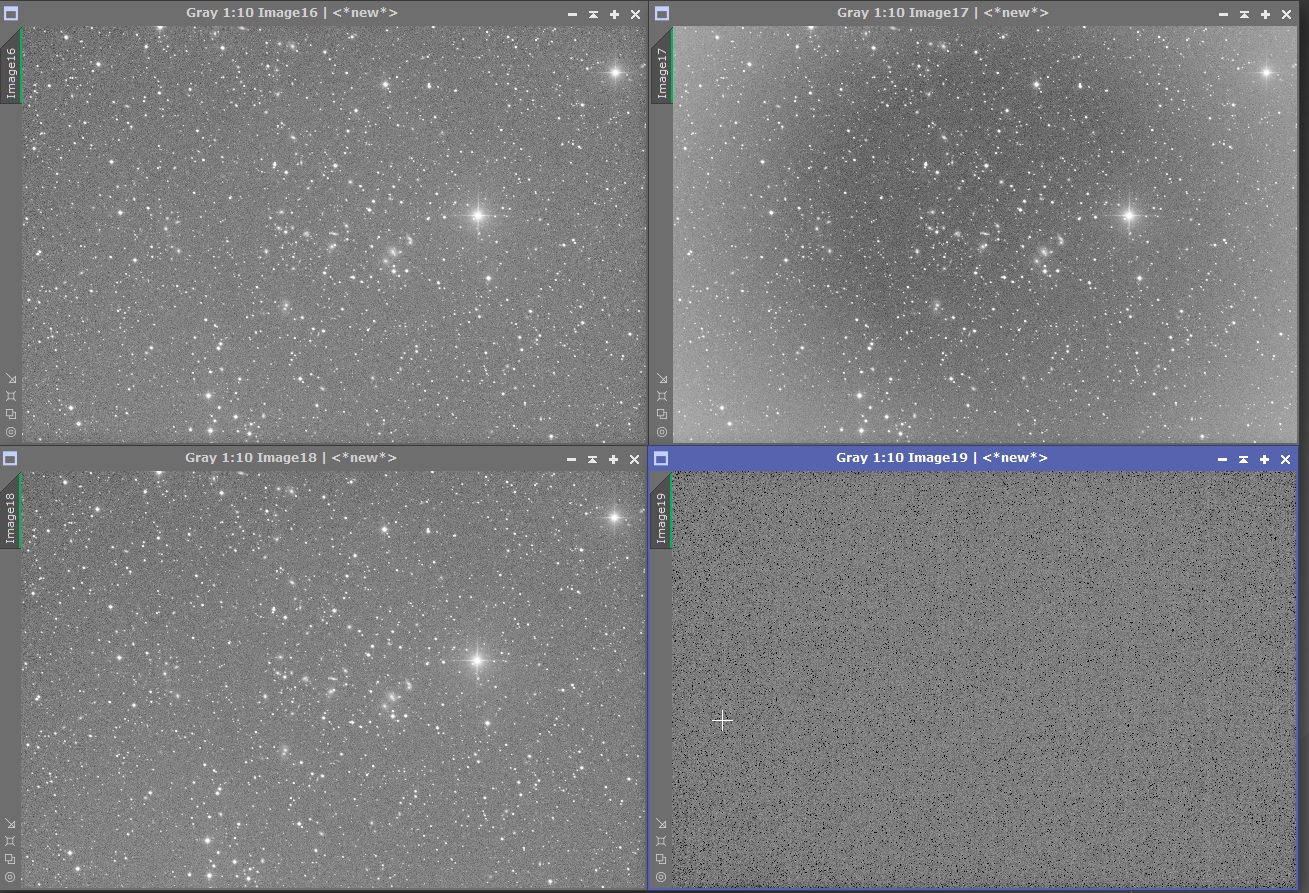This screenshot has height=893, width=1309.
Task: Click the 'Gray 1:10 Image16' title bar text
Action: click(x=252, y=13)
